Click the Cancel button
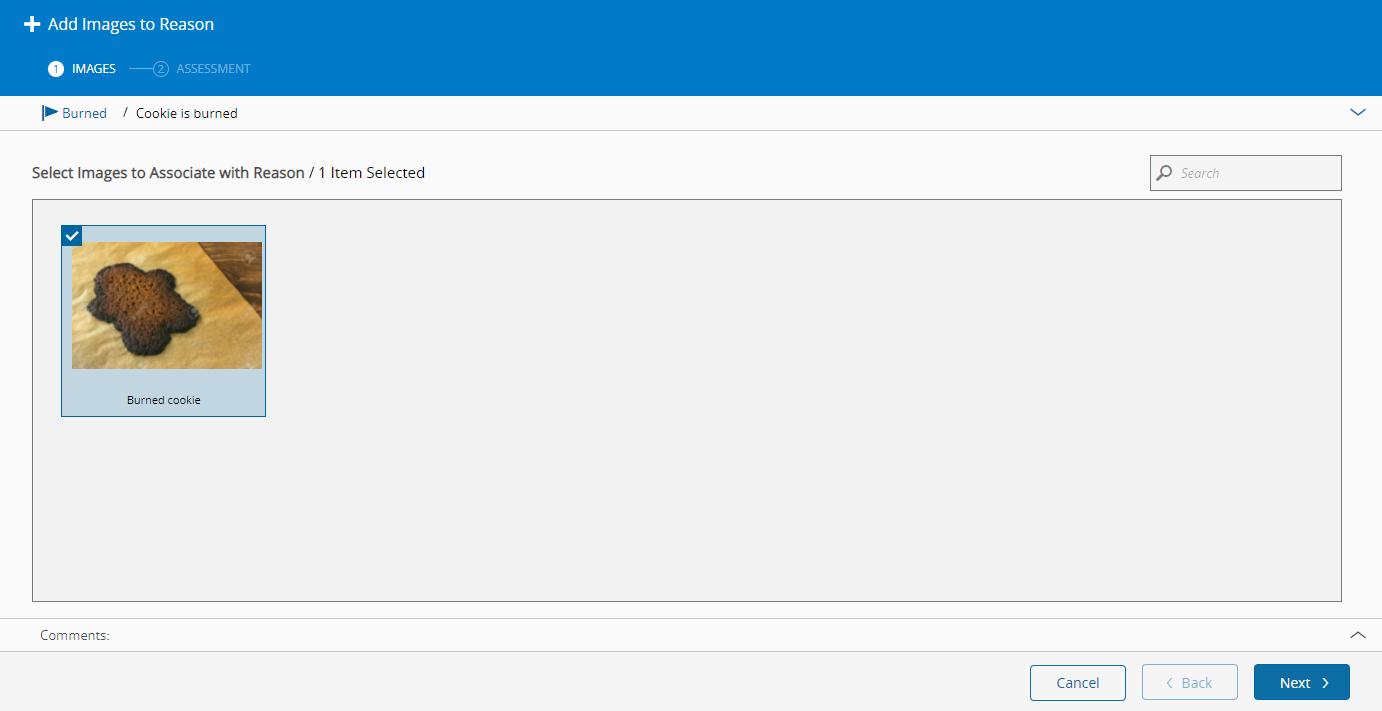The width and height of the screenshot is (1382, 711). pos(1078,682)
